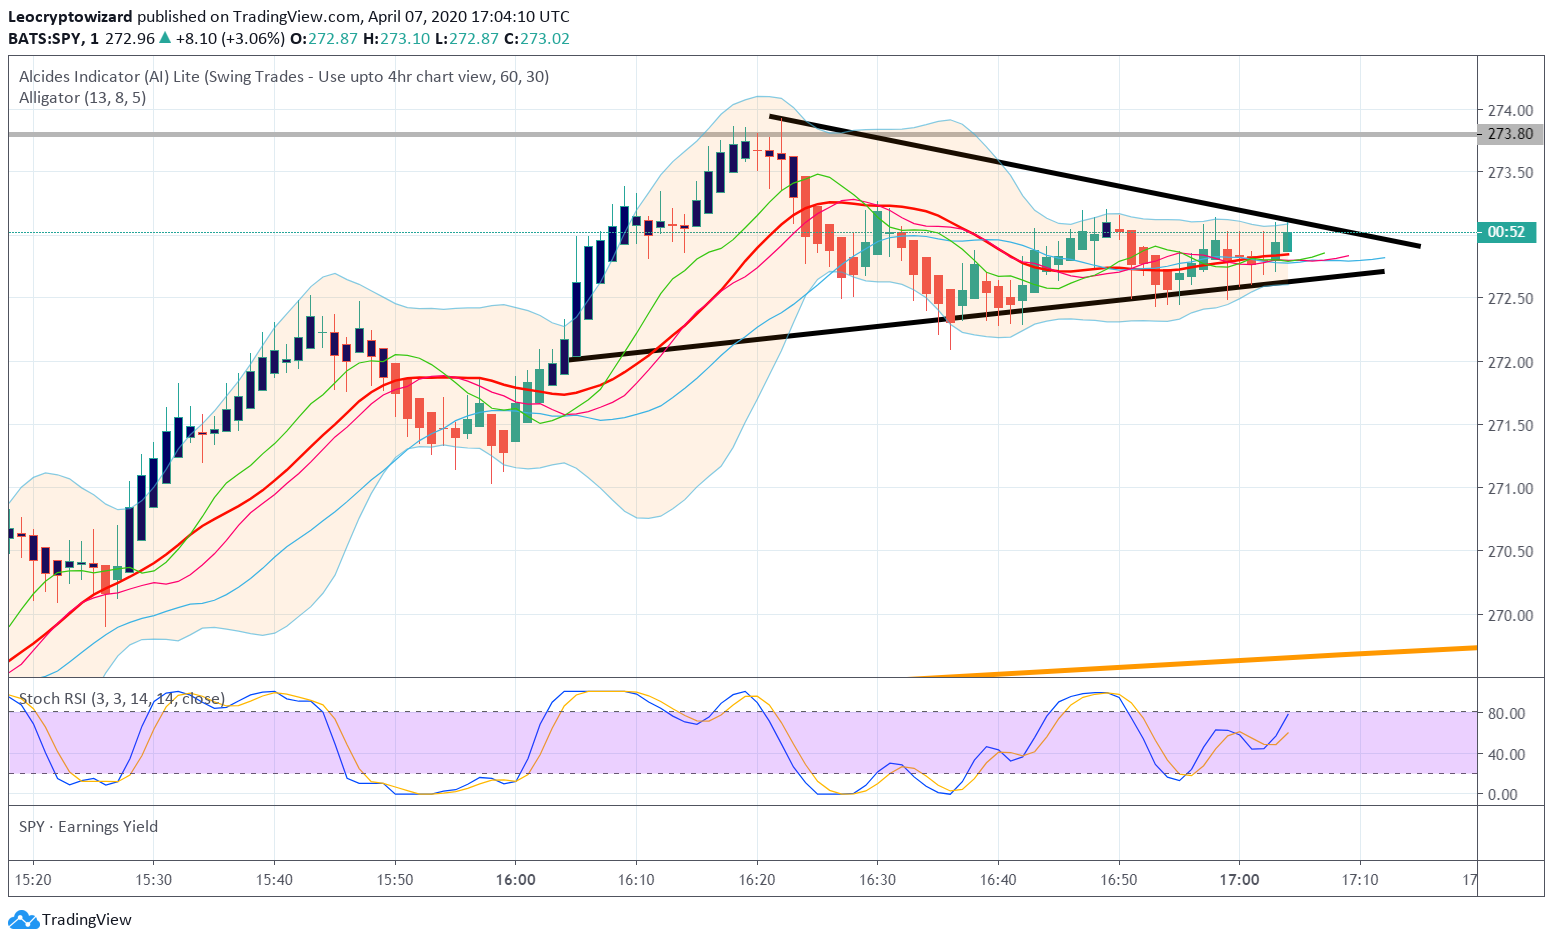Click the 16:30 time axis label
The height and width of the screenshot is (943, 1553).
coord(877,880)
